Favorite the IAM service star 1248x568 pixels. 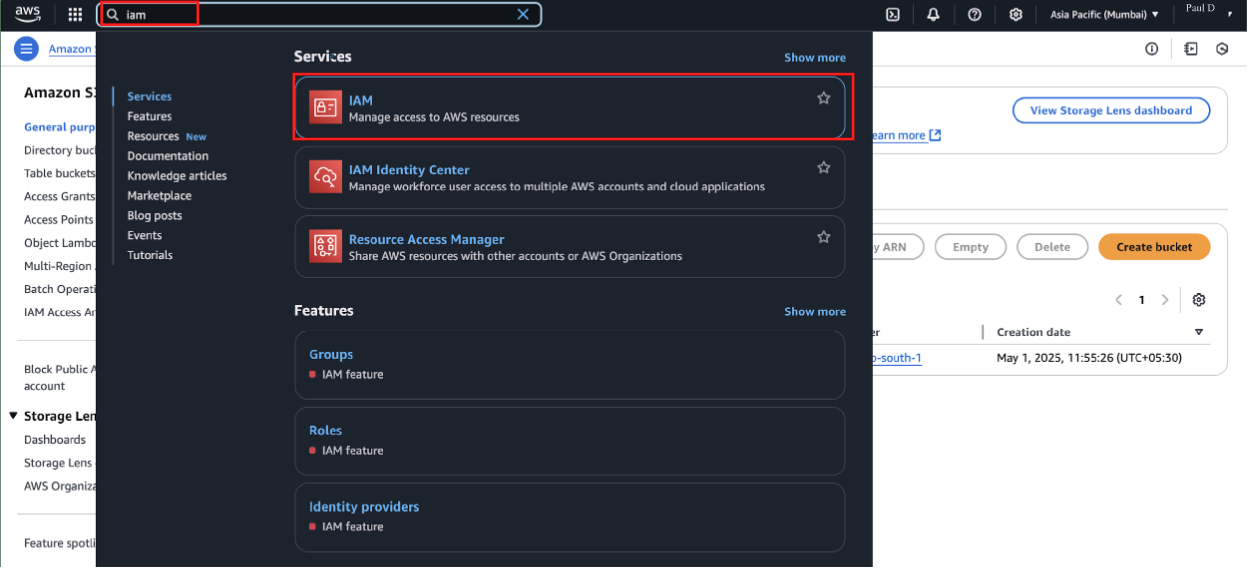[x=824, y=98]
